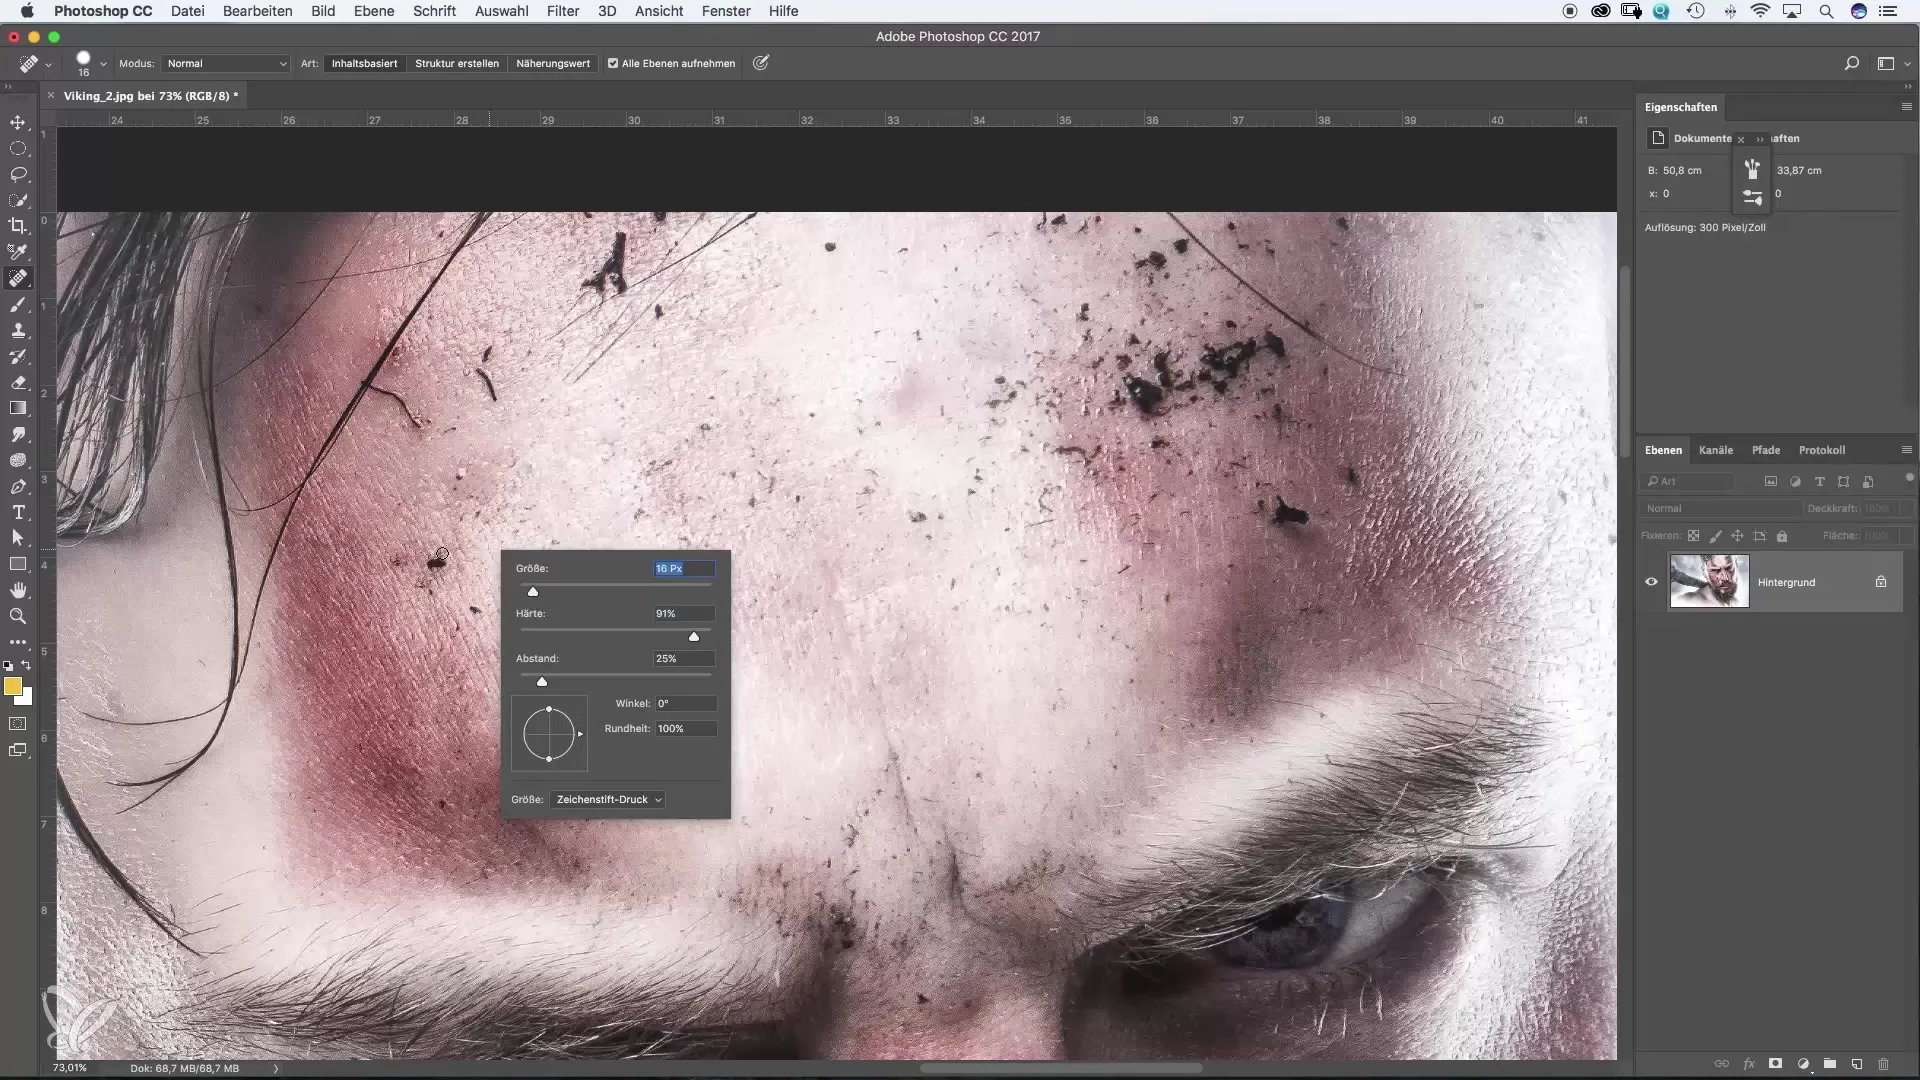Screen dimensions: 1920x1080
Task: Swap foreground and background colors
Action: click(x=27, y=665)
